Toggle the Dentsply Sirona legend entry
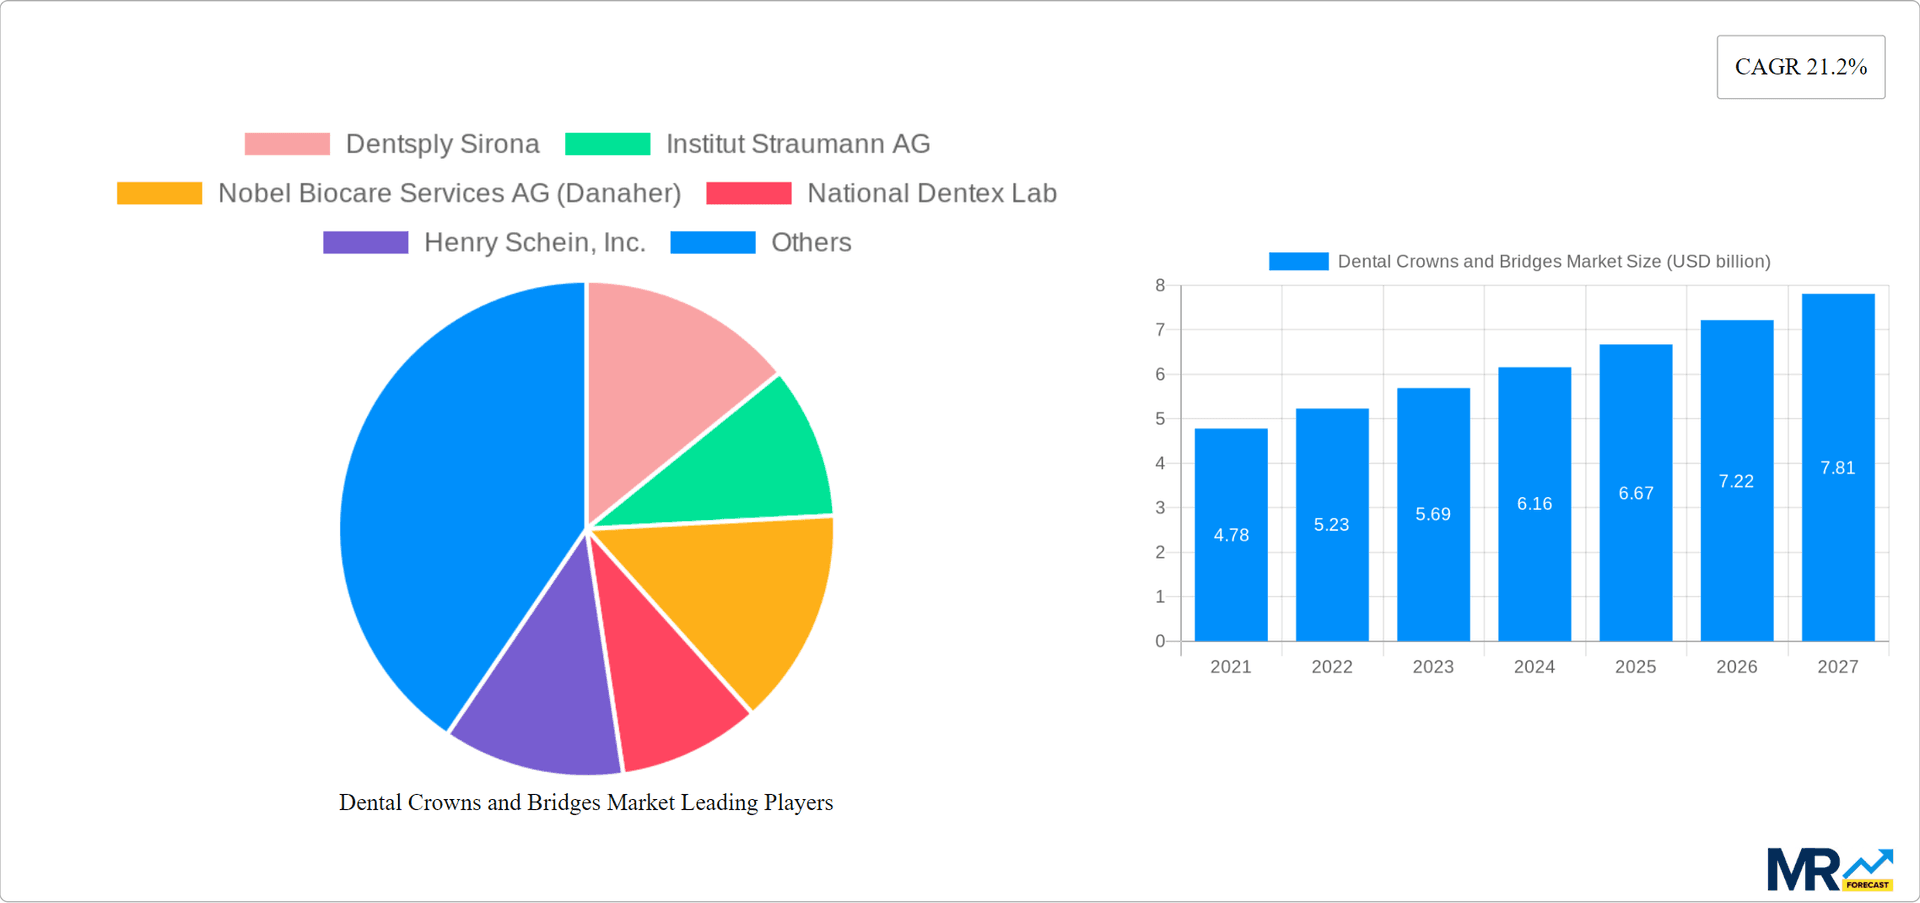This screenshot has height=903, width=1920. [443, 143]
